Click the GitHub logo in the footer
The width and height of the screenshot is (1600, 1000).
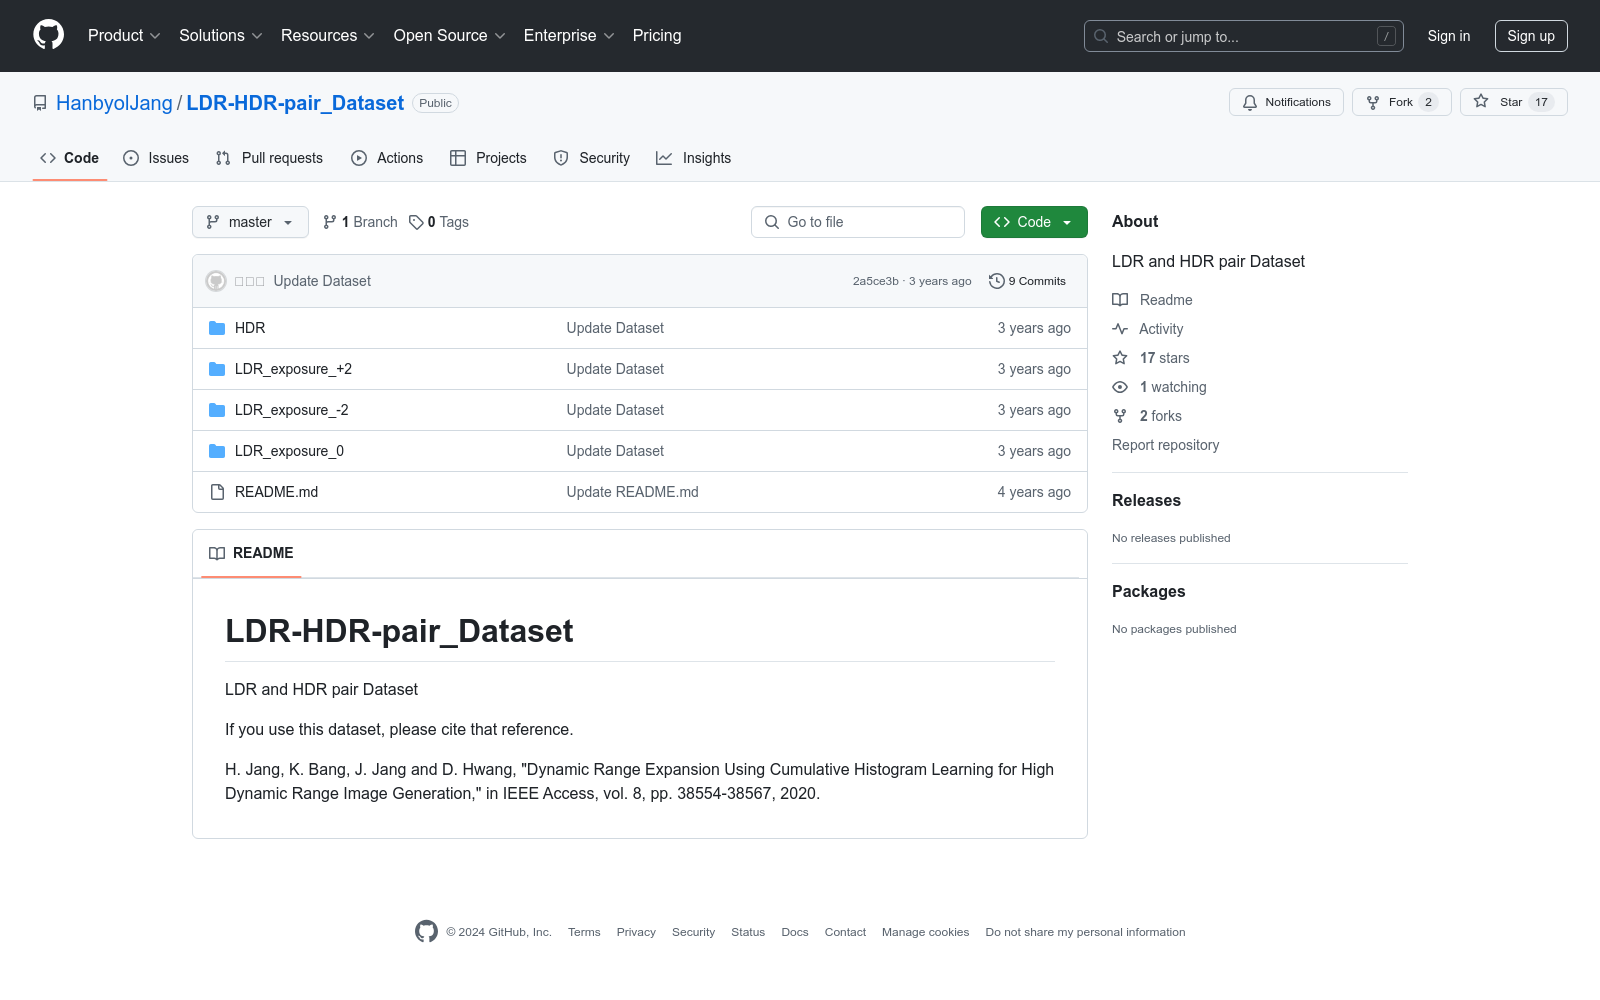[x=426, y=932]
